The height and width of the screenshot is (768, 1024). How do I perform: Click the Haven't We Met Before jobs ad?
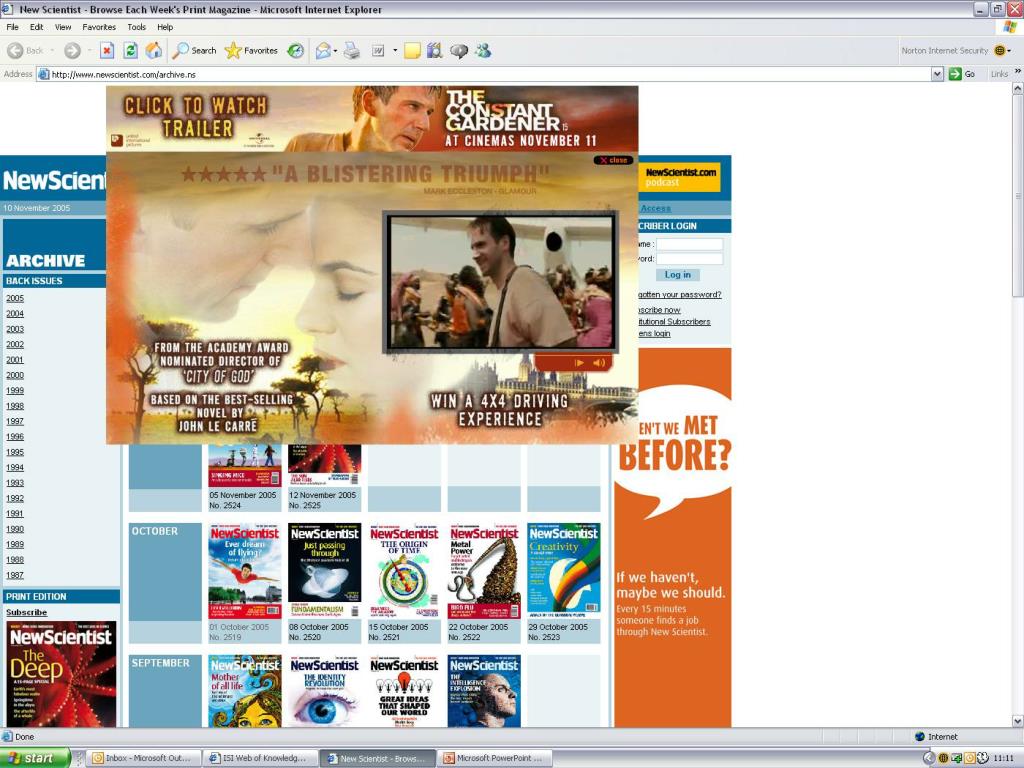point(673,537)
